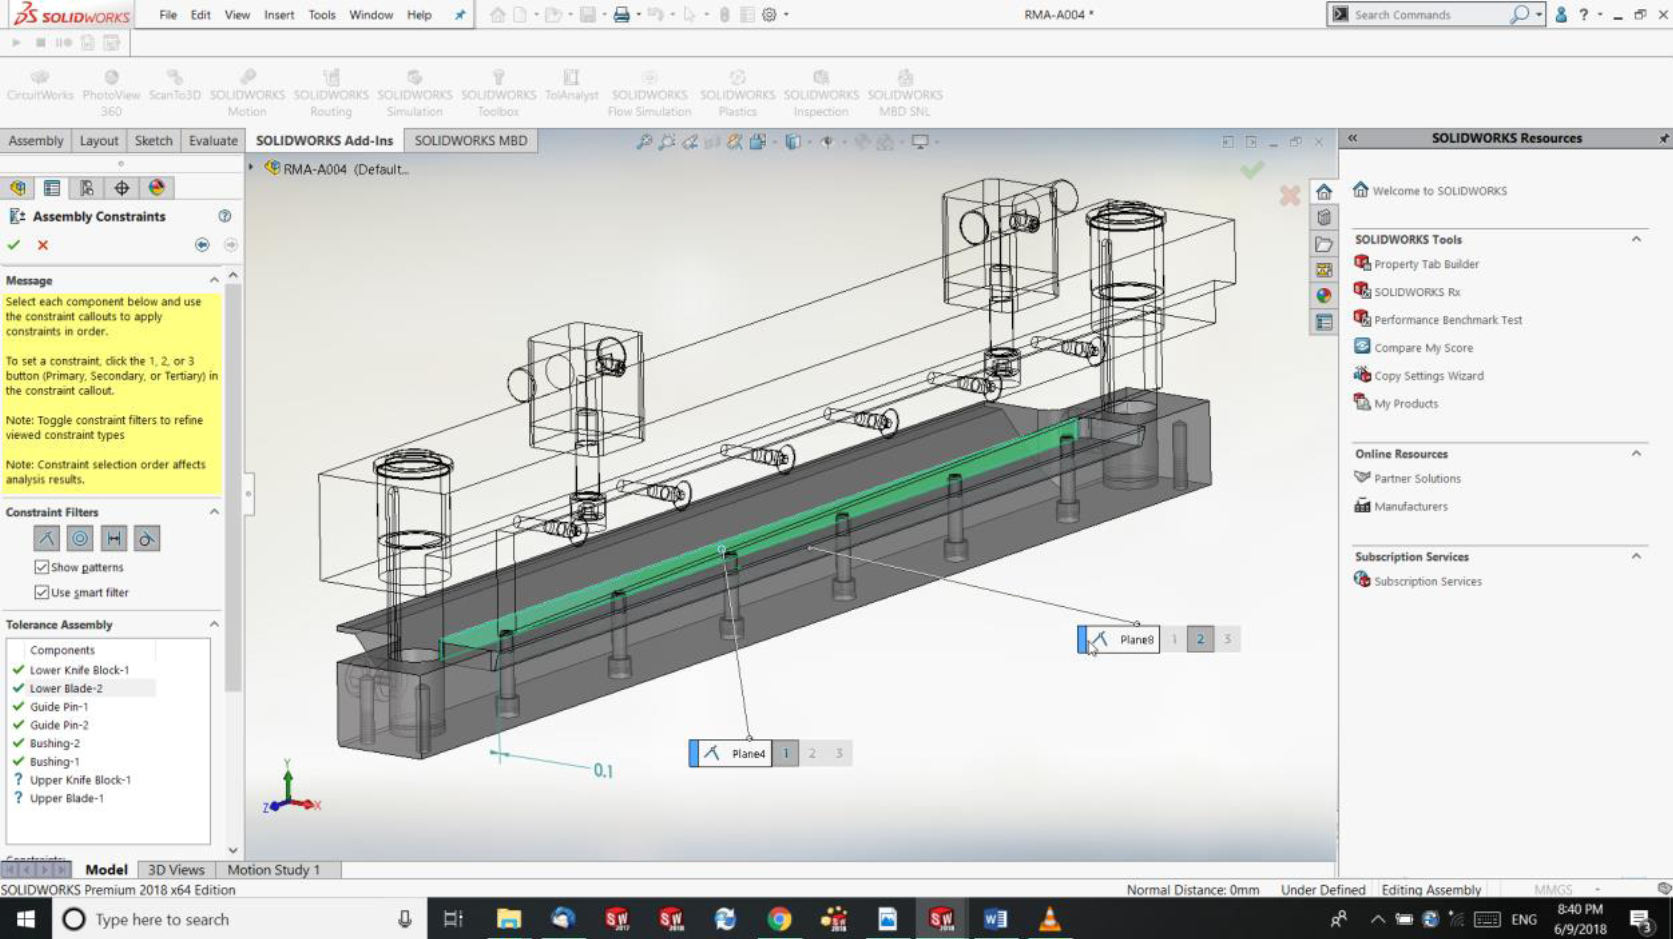The image size is (1673, 939).
Task: Open Performance Benchmark Test
Action: pyautogui.click(x=1447, y=319)
